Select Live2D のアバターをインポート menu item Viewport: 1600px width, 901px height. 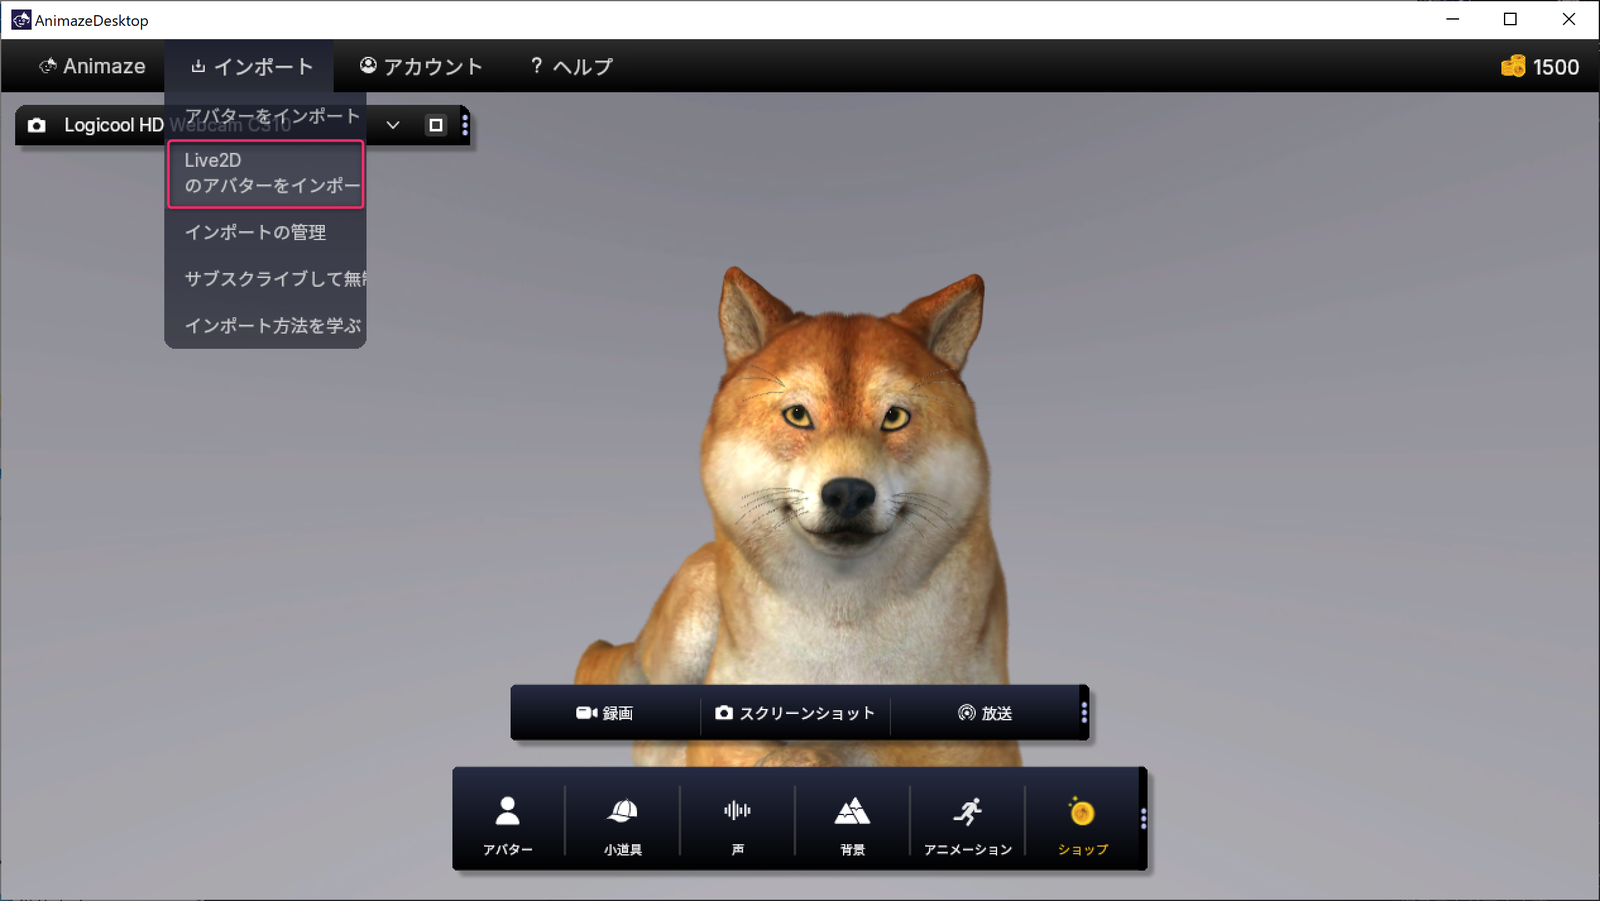(266, 173)
